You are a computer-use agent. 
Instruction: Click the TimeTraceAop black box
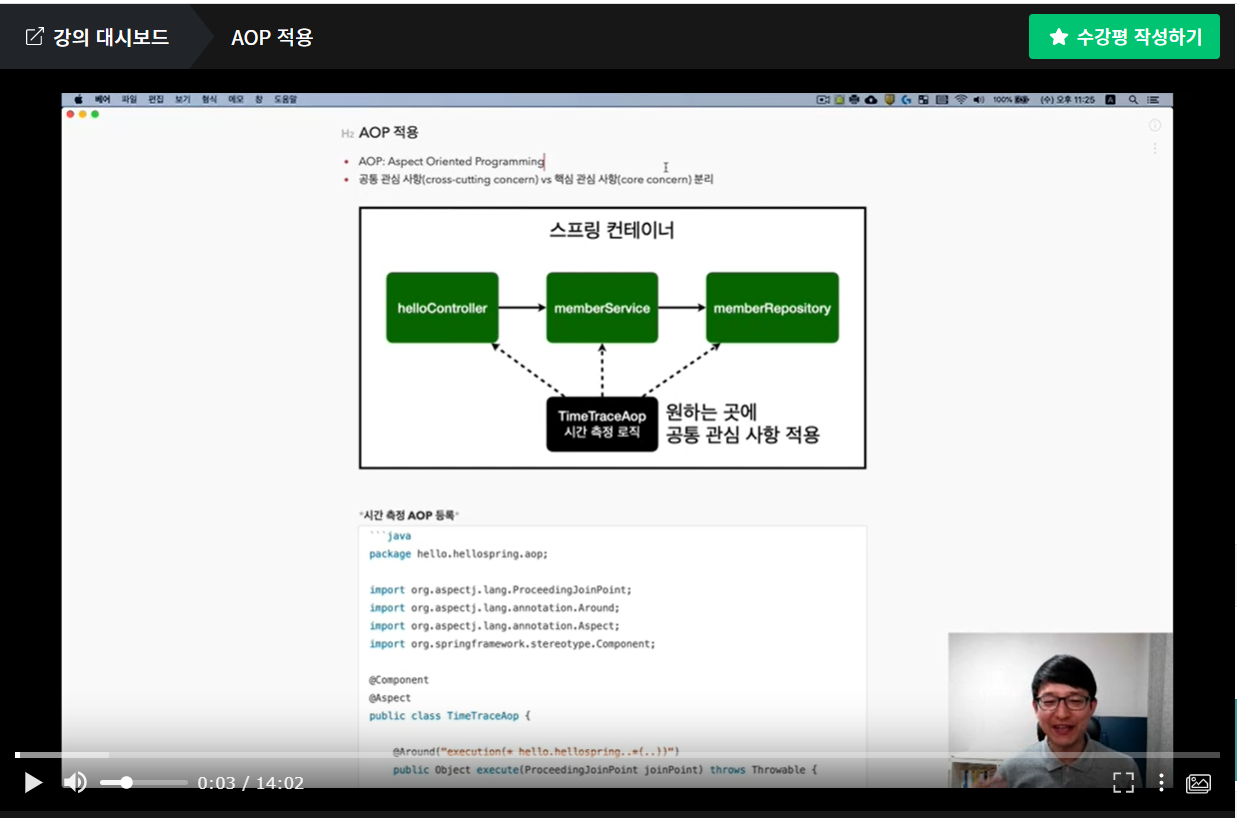click(602, 424)
